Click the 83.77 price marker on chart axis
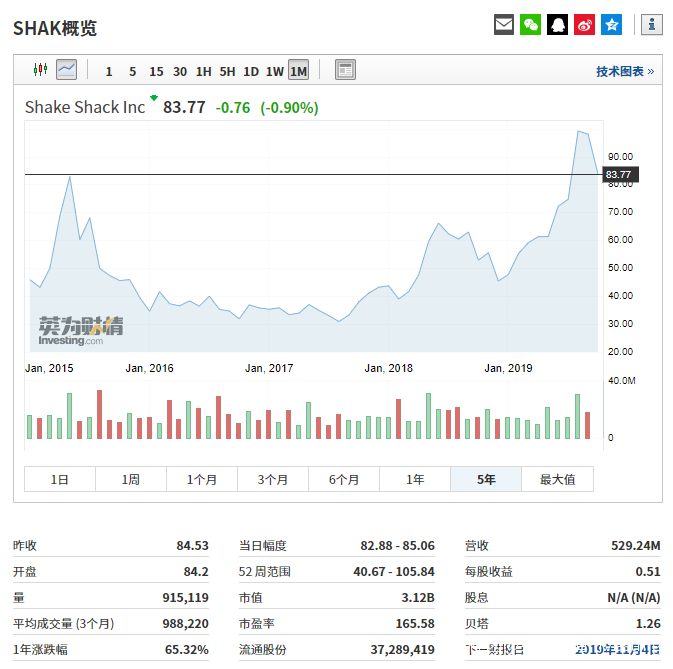673x669 pixels. point(618,175)
